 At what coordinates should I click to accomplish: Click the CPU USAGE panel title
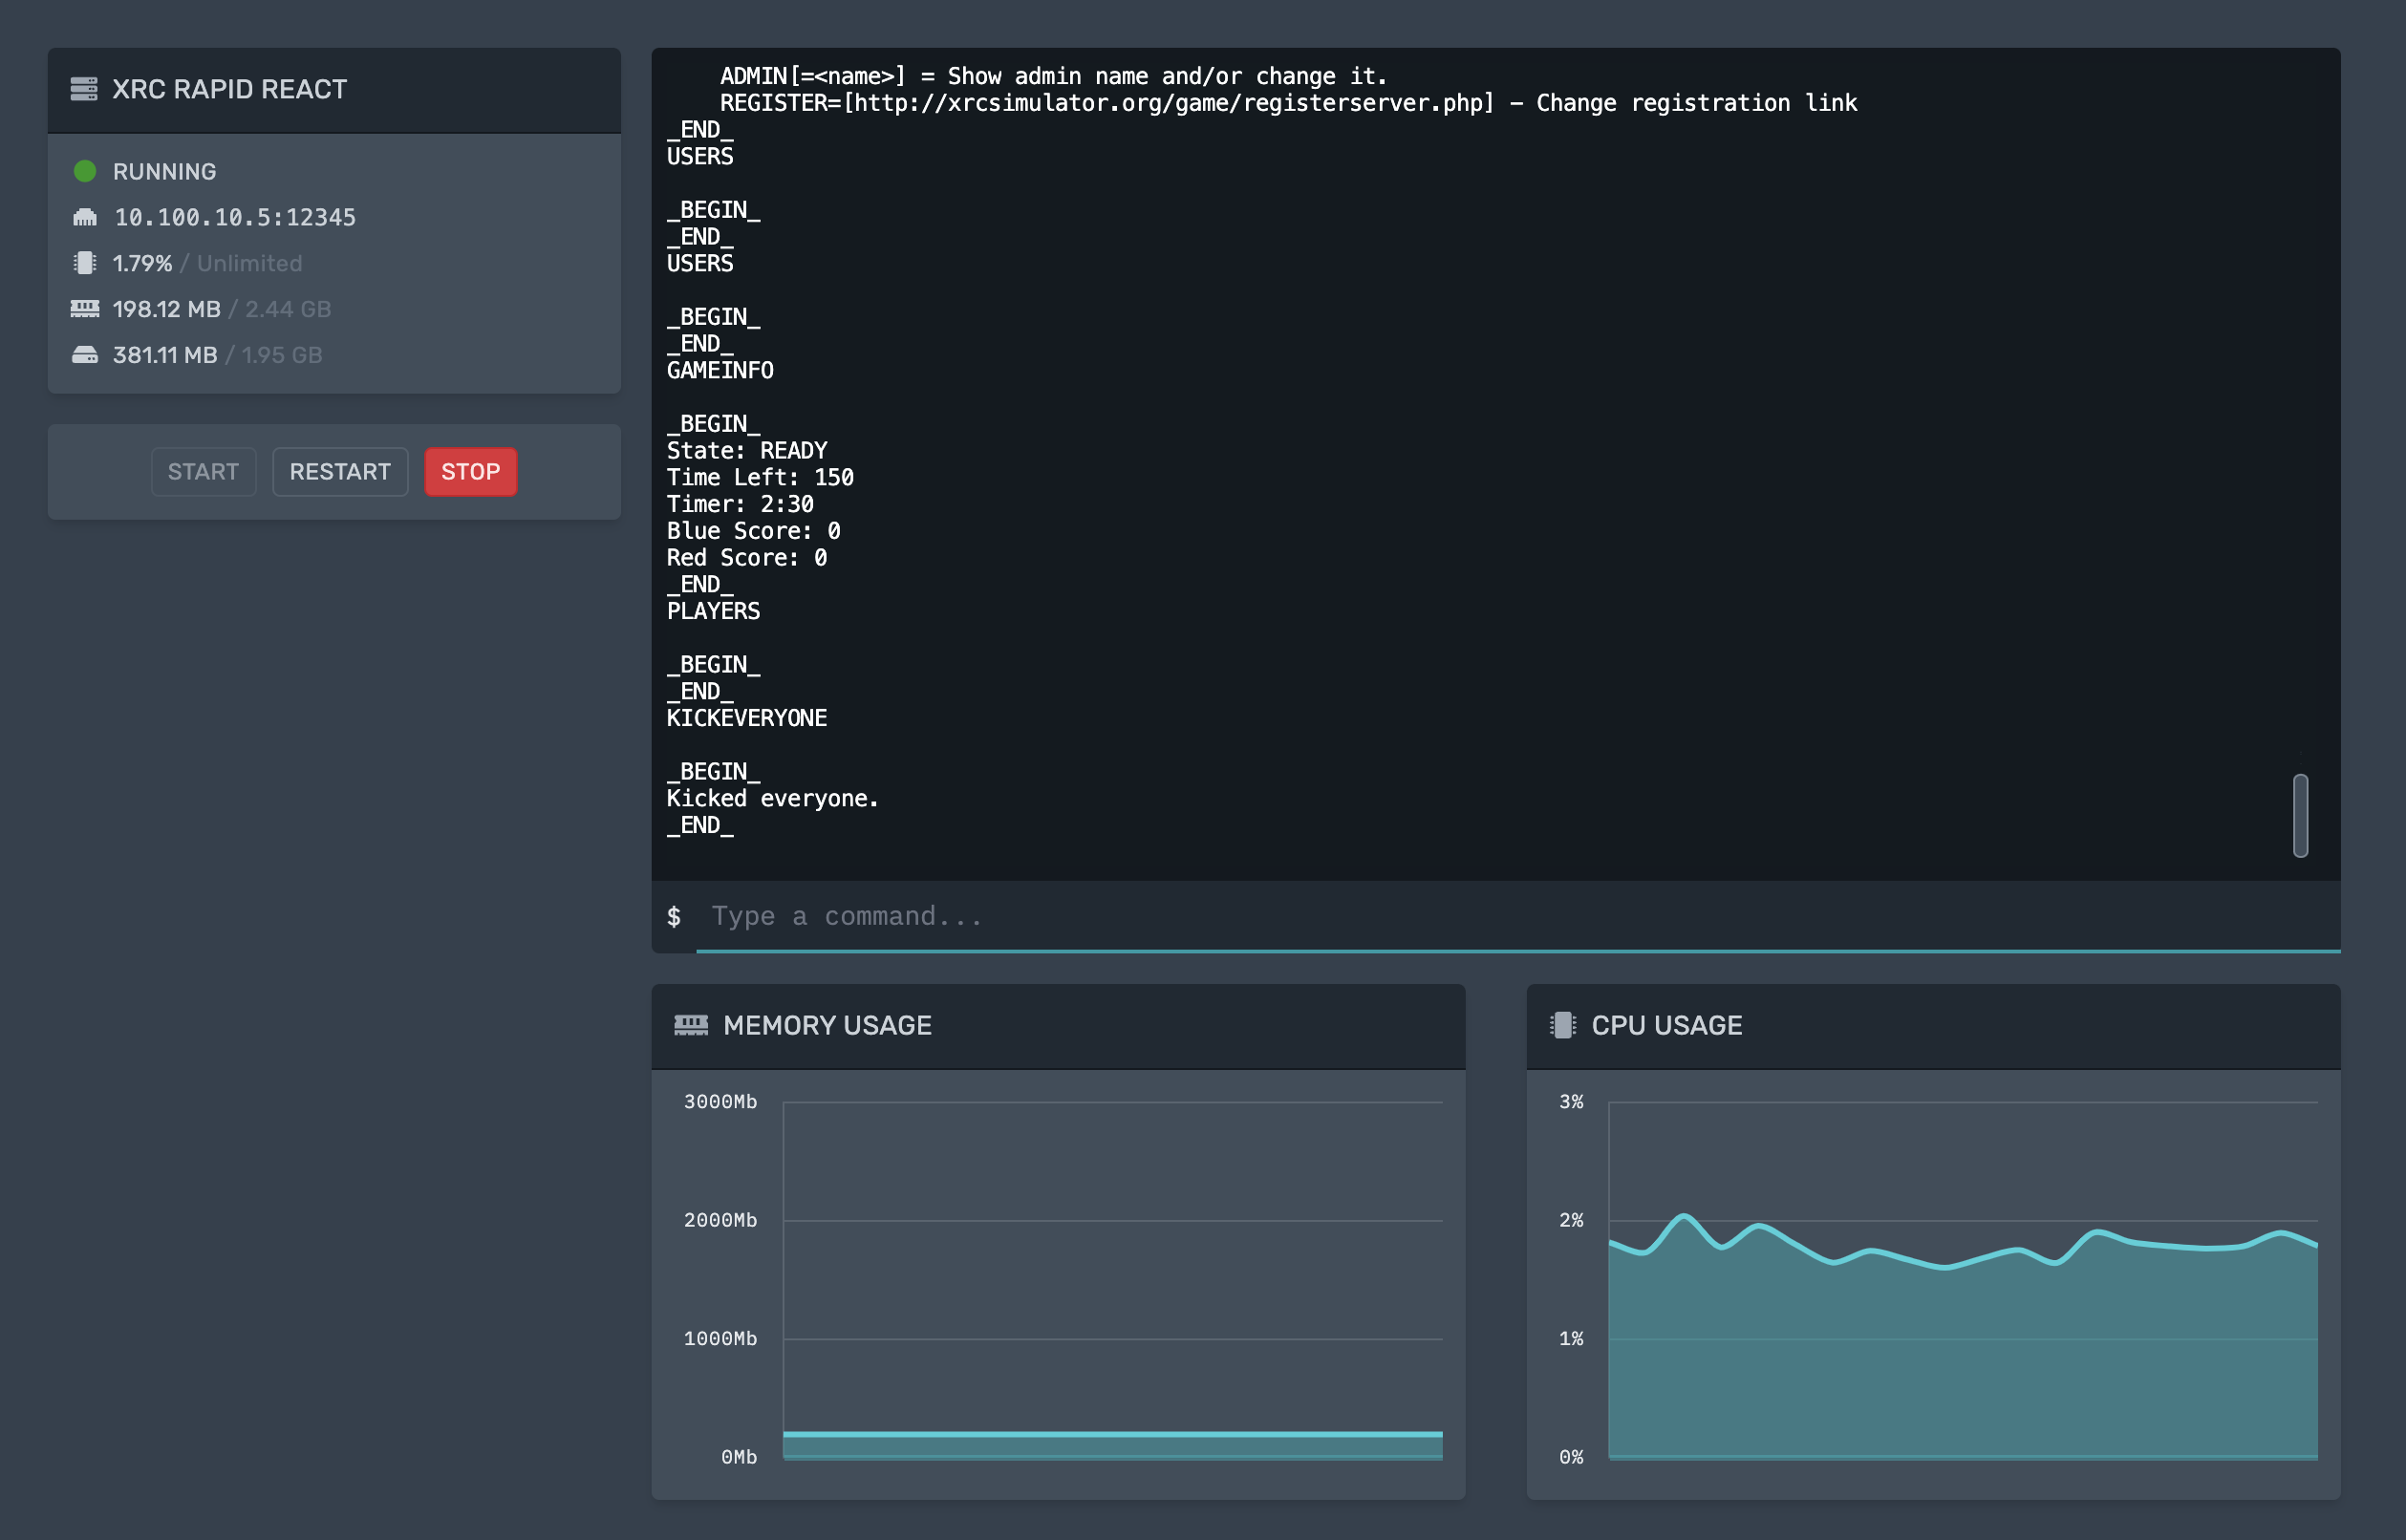click(1666, 1025)
